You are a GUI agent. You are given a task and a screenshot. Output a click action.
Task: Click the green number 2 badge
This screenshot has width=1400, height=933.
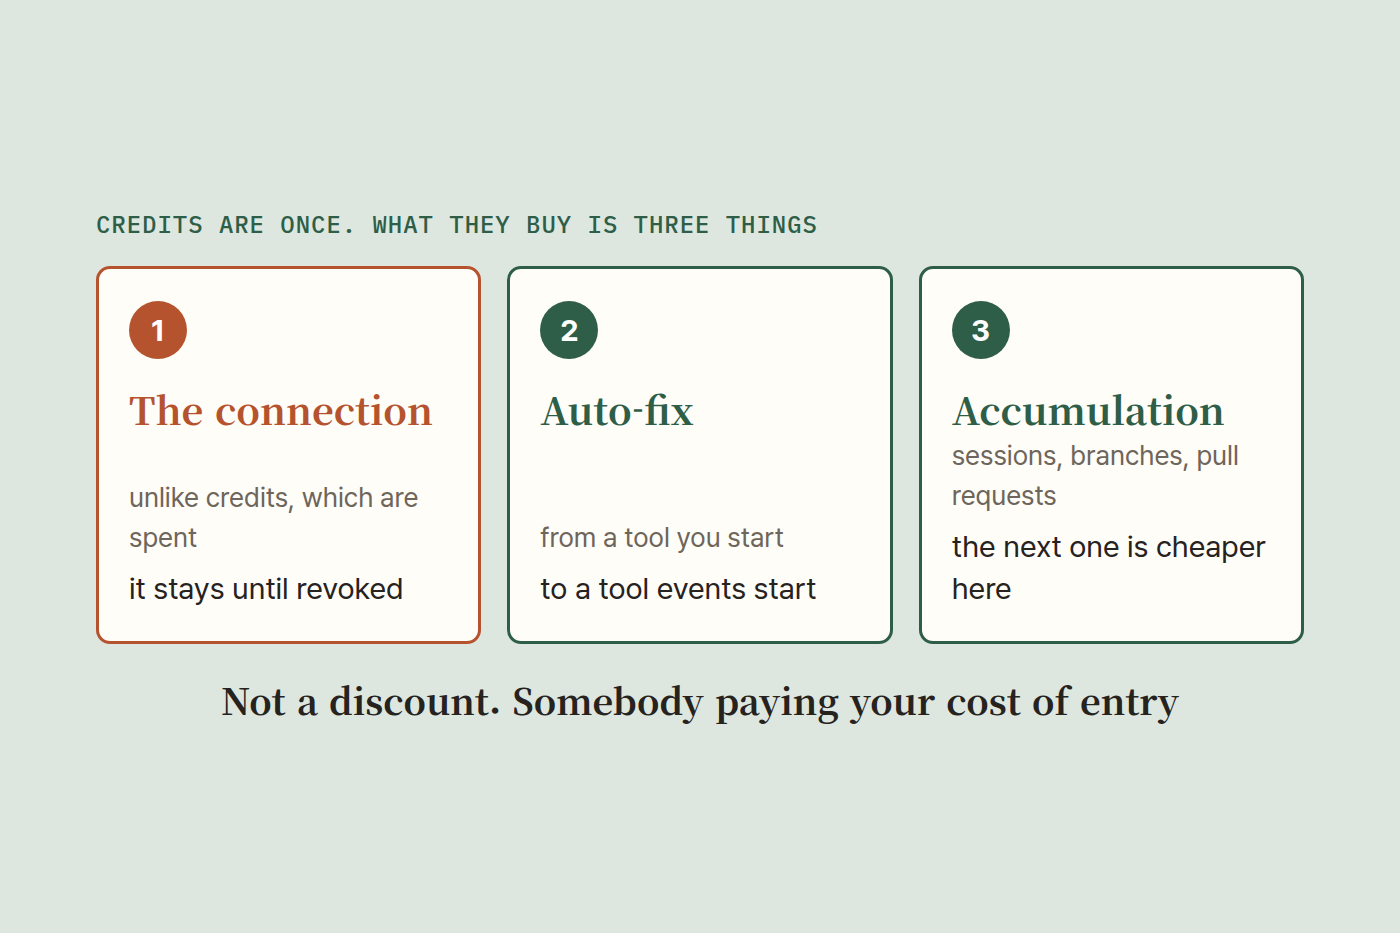pos(569,330)
